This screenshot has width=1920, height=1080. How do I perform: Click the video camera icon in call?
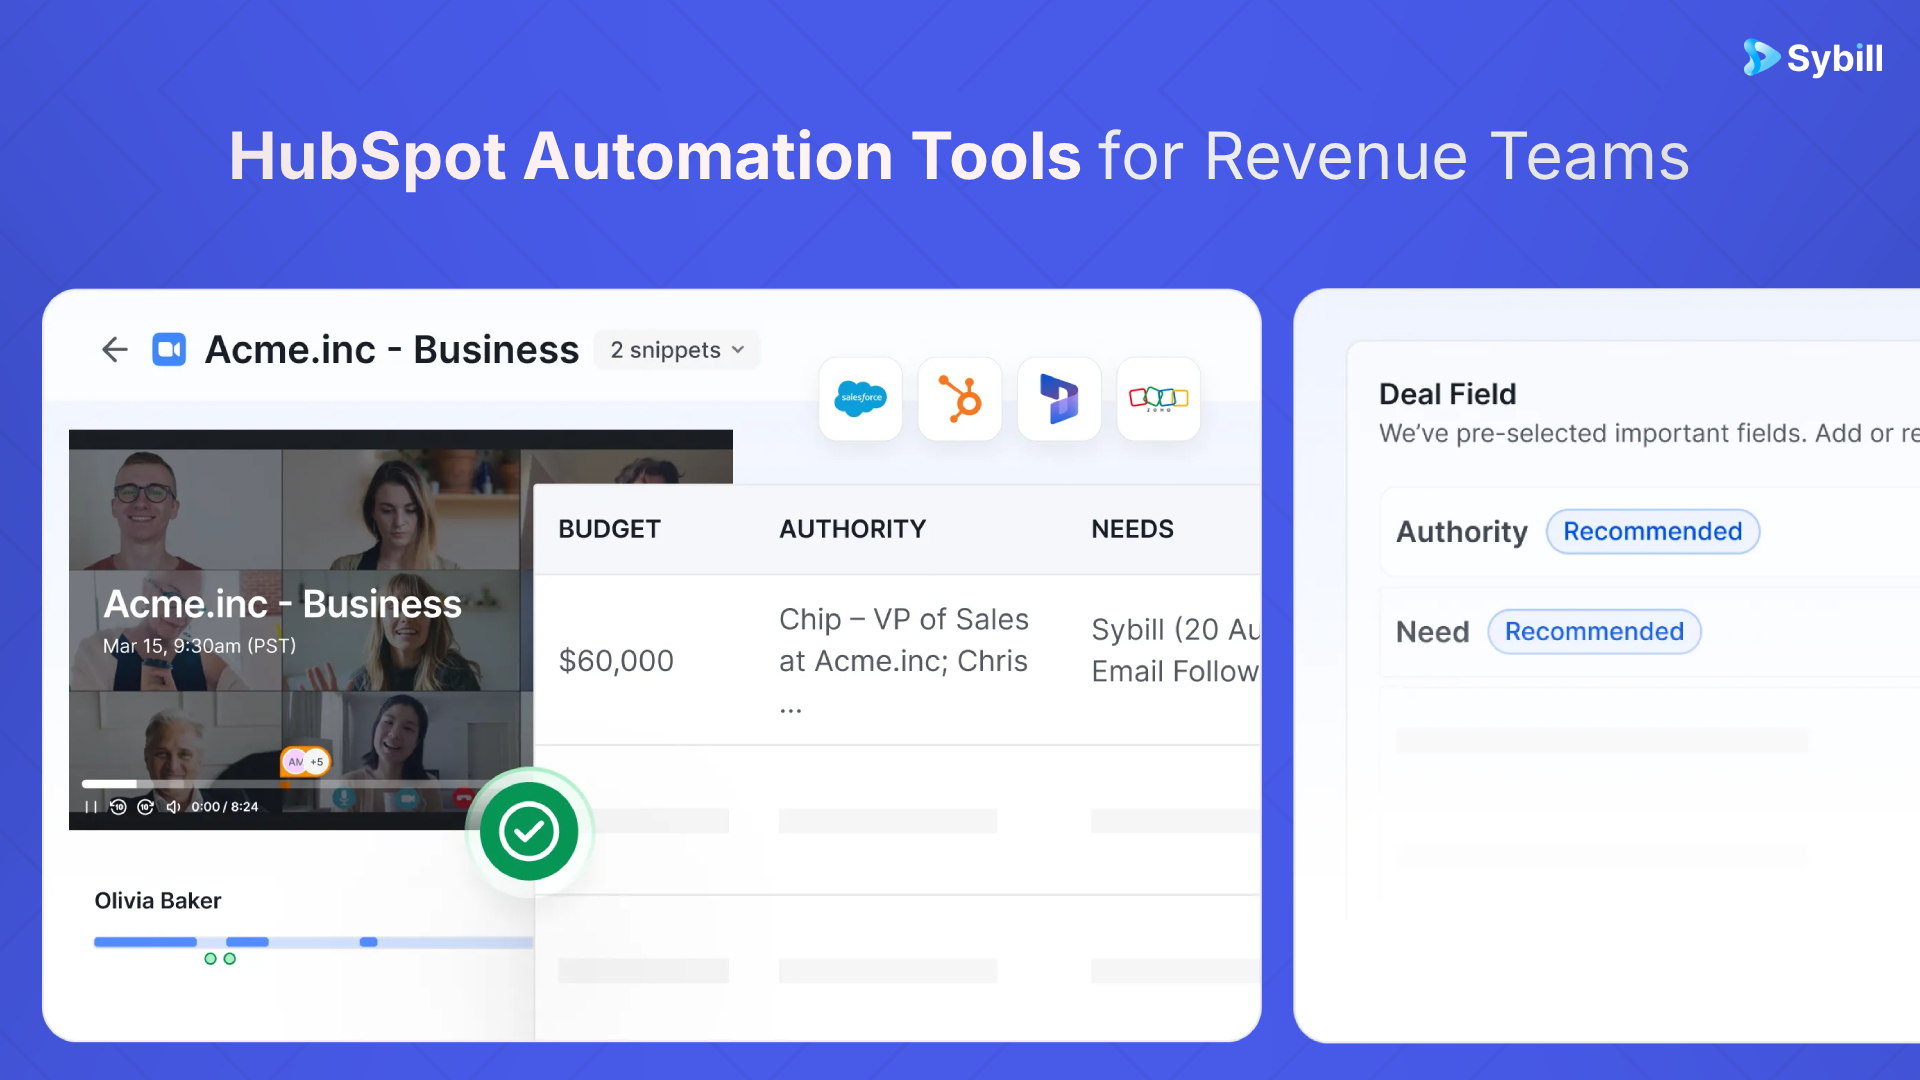pyautogui.click(x=407, y=798)
